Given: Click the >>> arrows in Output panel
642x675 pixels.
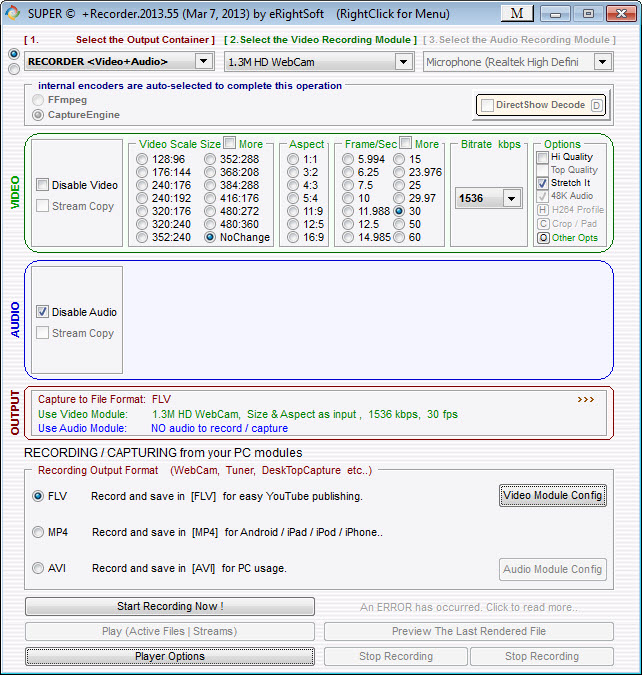Looking at the screenshot, I should click(586, 399).
